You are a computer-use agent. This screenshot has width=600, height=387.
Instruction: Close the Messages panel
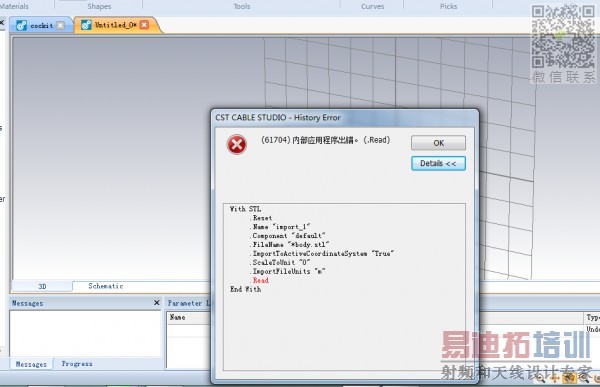[157, 303]
